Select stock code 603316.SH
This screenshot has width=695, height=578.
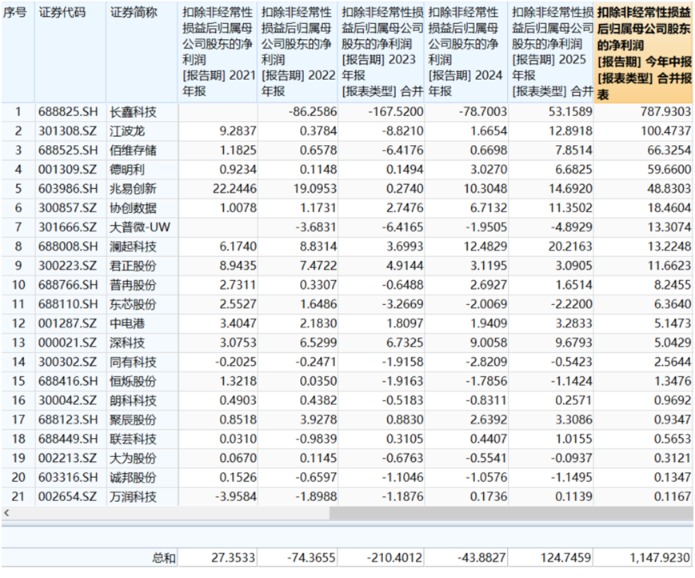pos(68,478)
